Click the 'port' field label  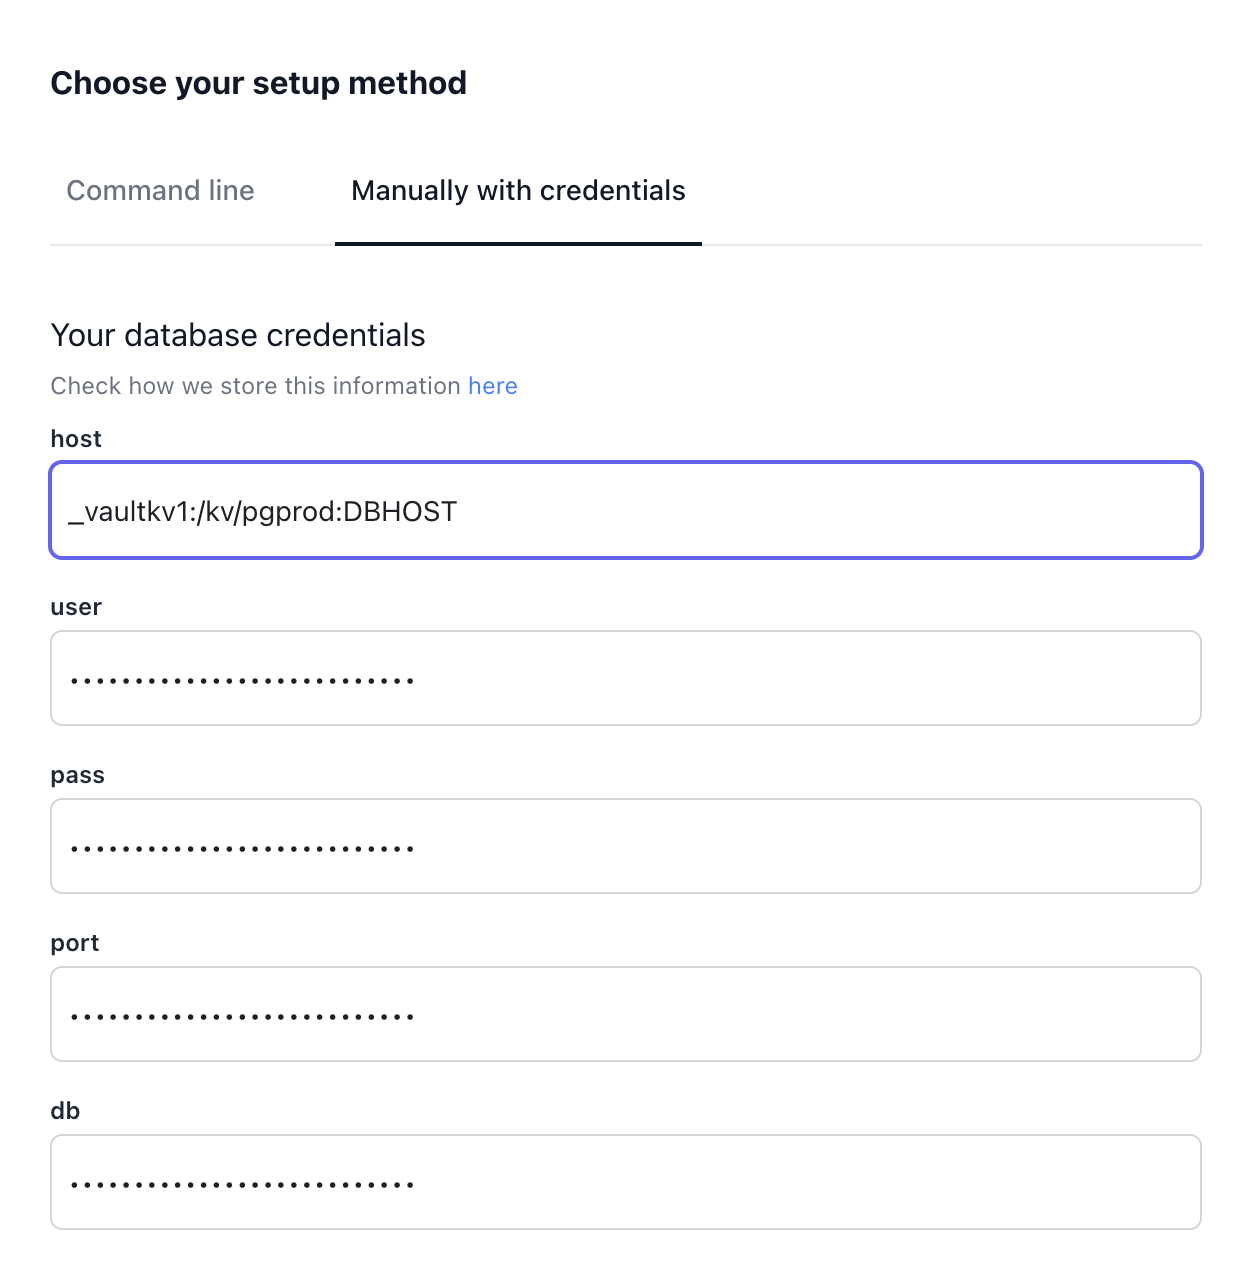(75, 943)
